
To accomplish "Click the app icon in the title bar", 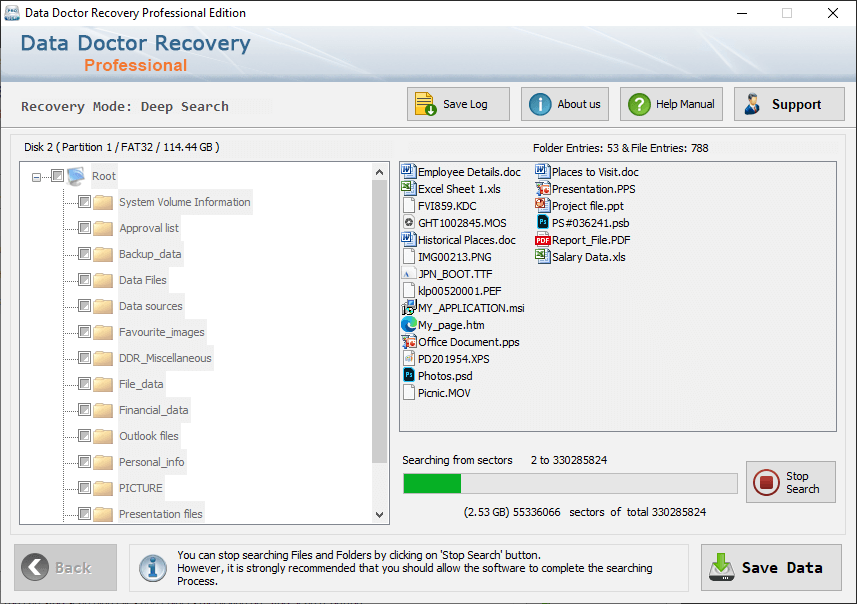I will pyautogui.click(x=11, y=13).
